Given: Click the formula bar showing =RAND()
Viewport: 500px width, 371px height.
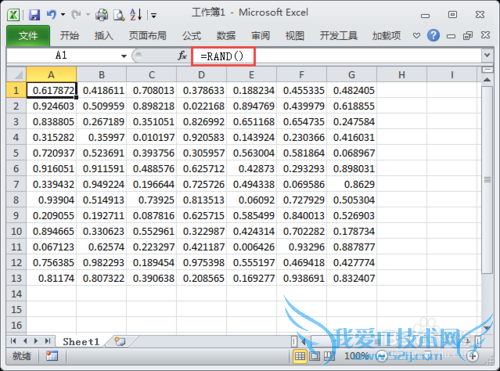Looking at the screenshot, I should (336, 56).
